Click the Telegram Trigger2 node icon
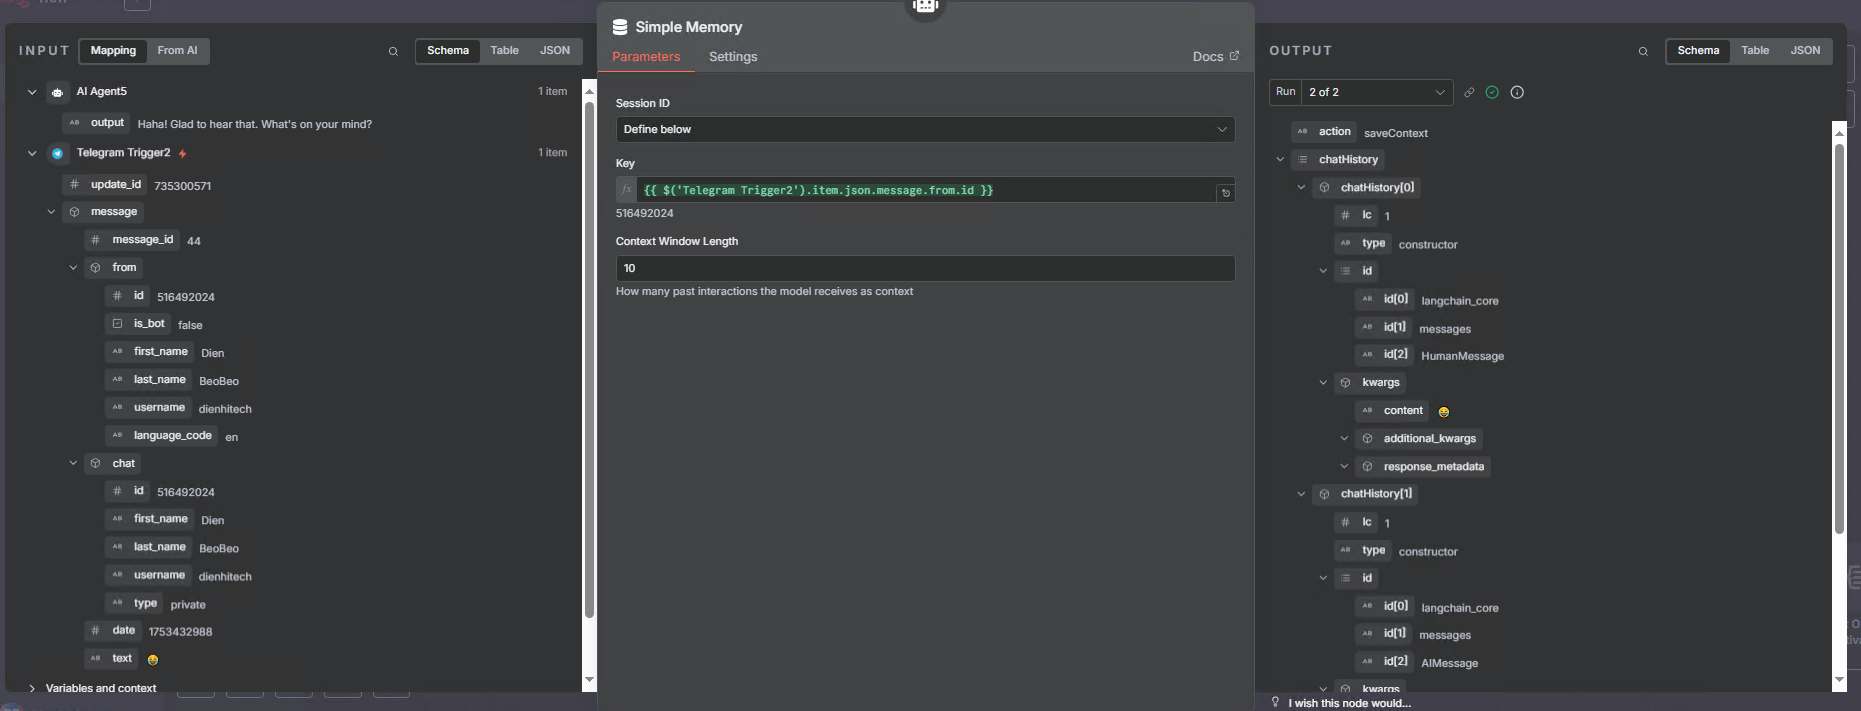Viewport: 1861px width, 711px height. tap(57, 153)
